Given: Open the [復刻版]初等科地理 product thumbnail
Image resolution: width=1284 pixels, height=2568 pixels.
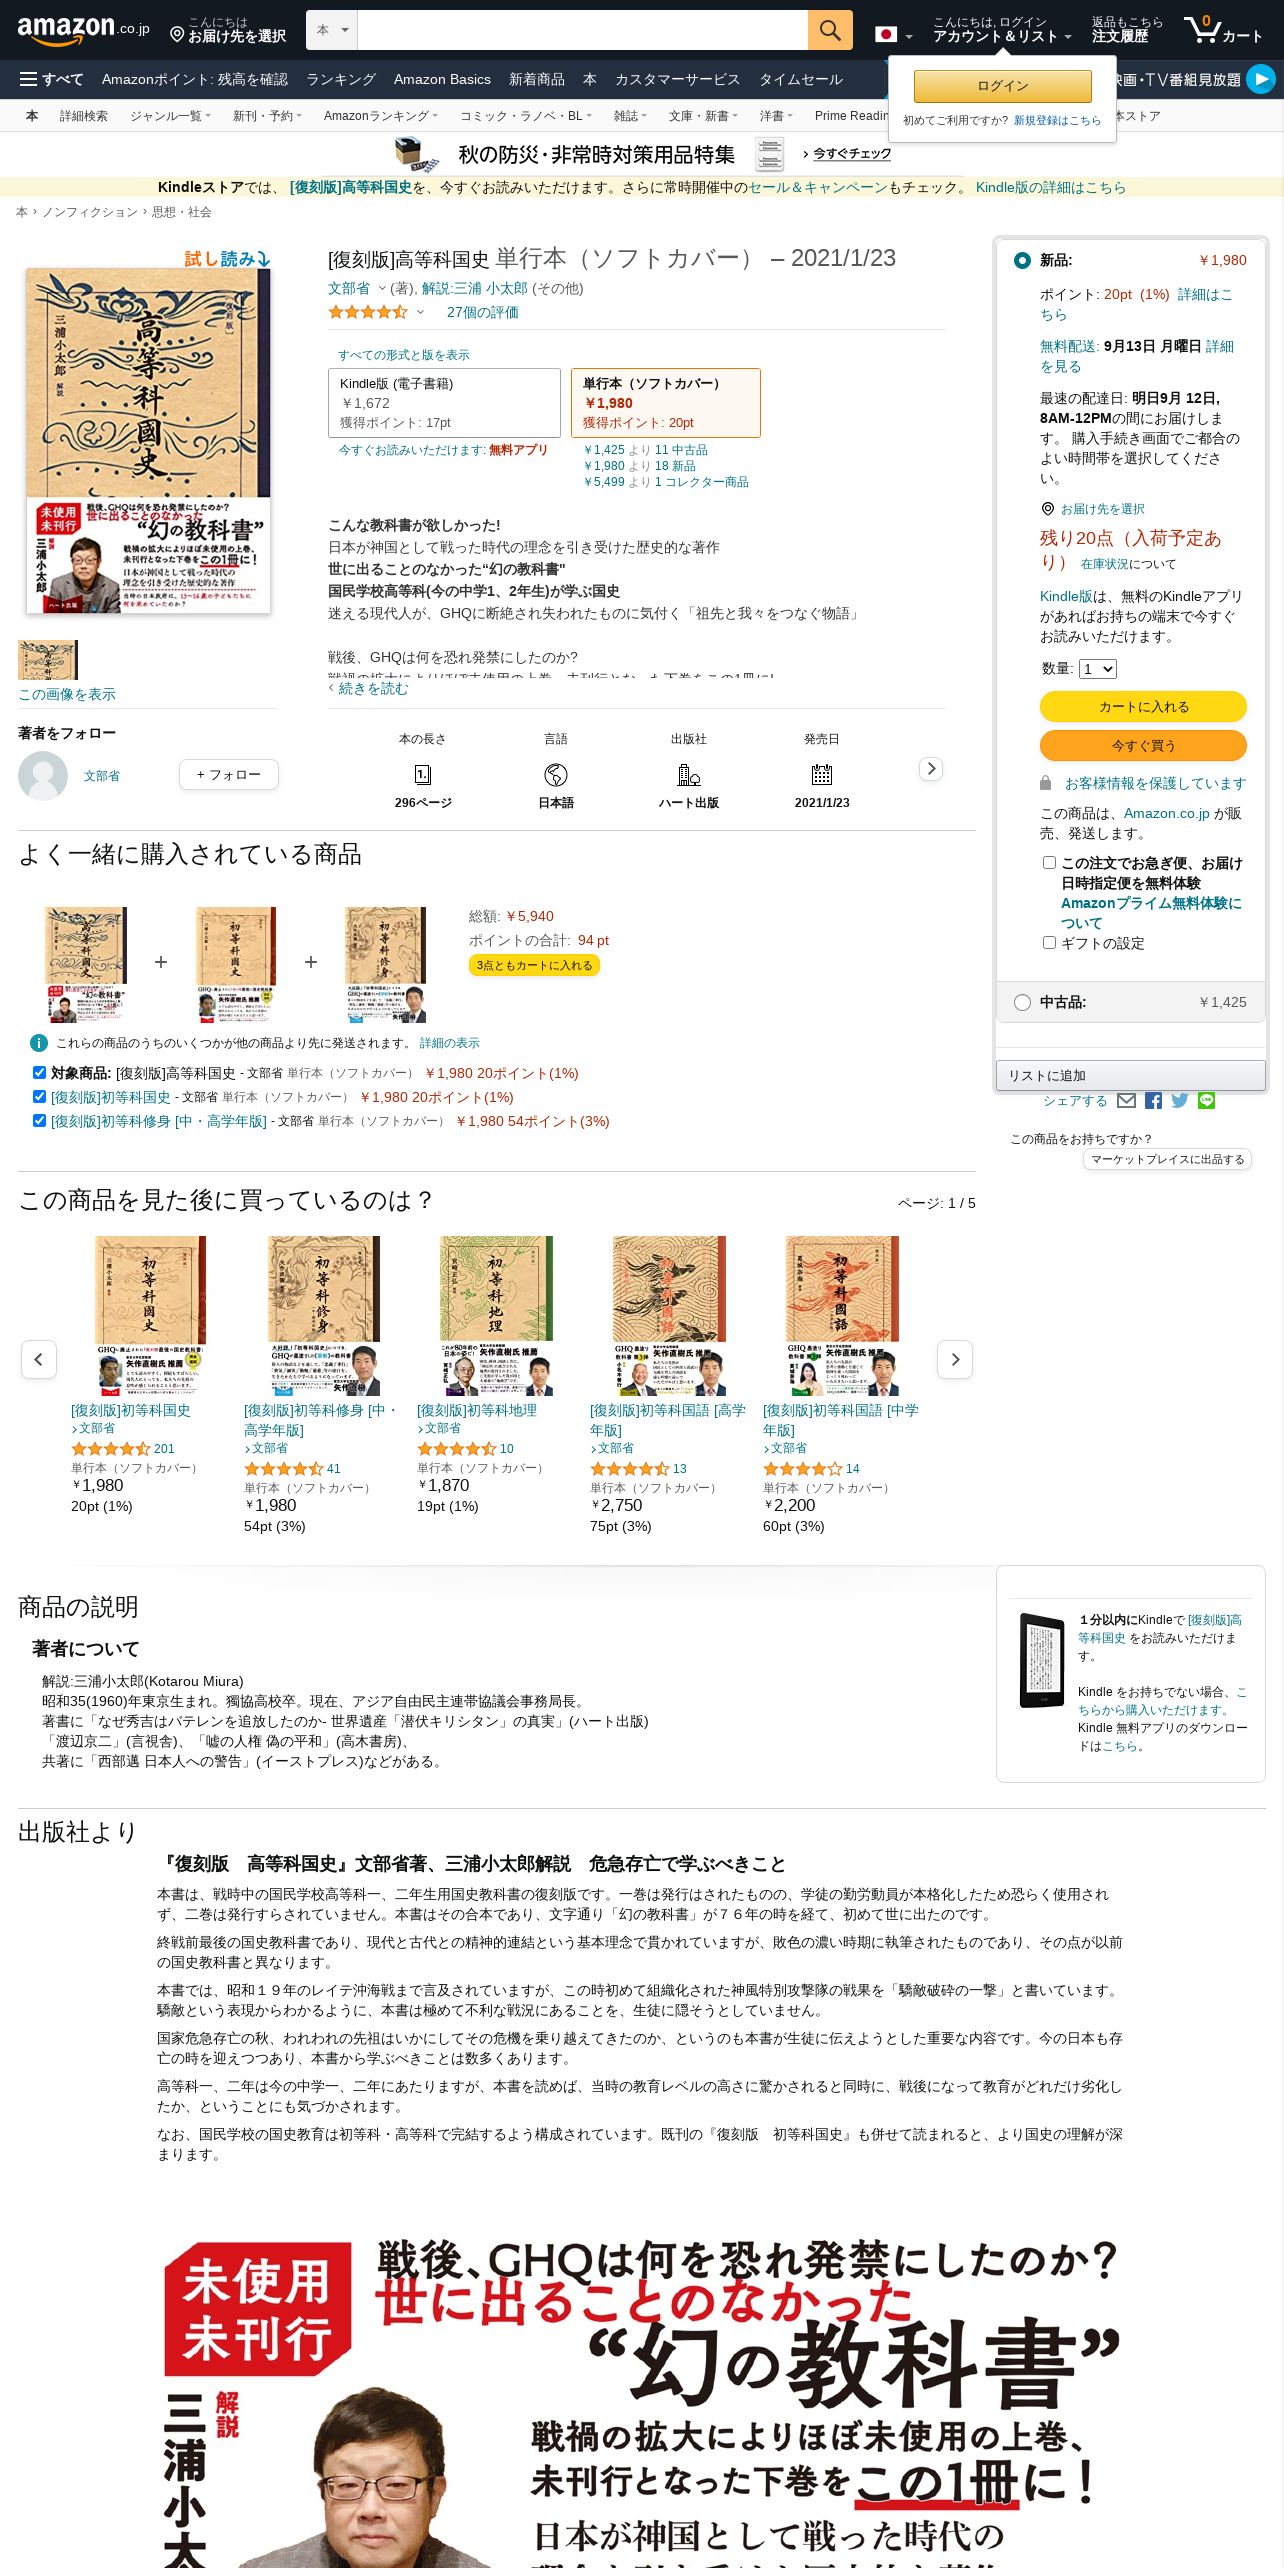Looking at the screenshot, I should 496,1315.
